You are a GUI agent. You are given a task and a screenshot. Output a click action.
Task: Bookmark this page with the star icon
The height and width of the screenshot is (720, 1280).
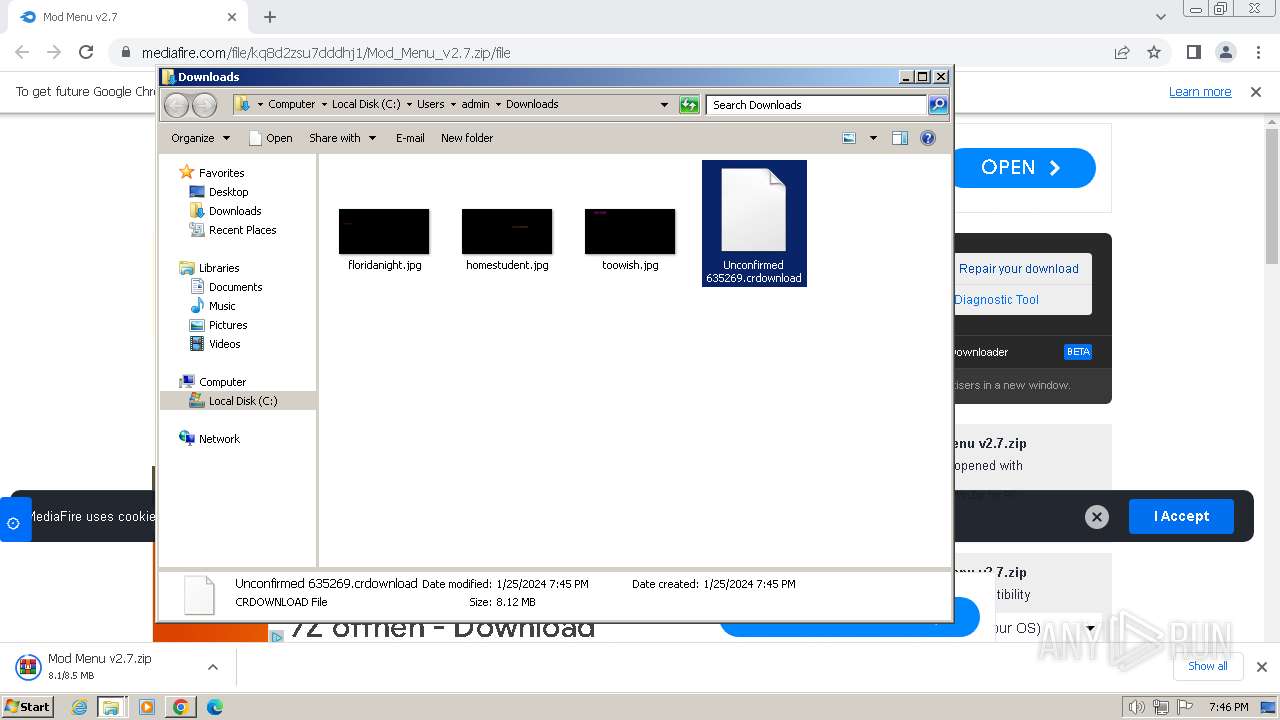(x=1154, y=52)
